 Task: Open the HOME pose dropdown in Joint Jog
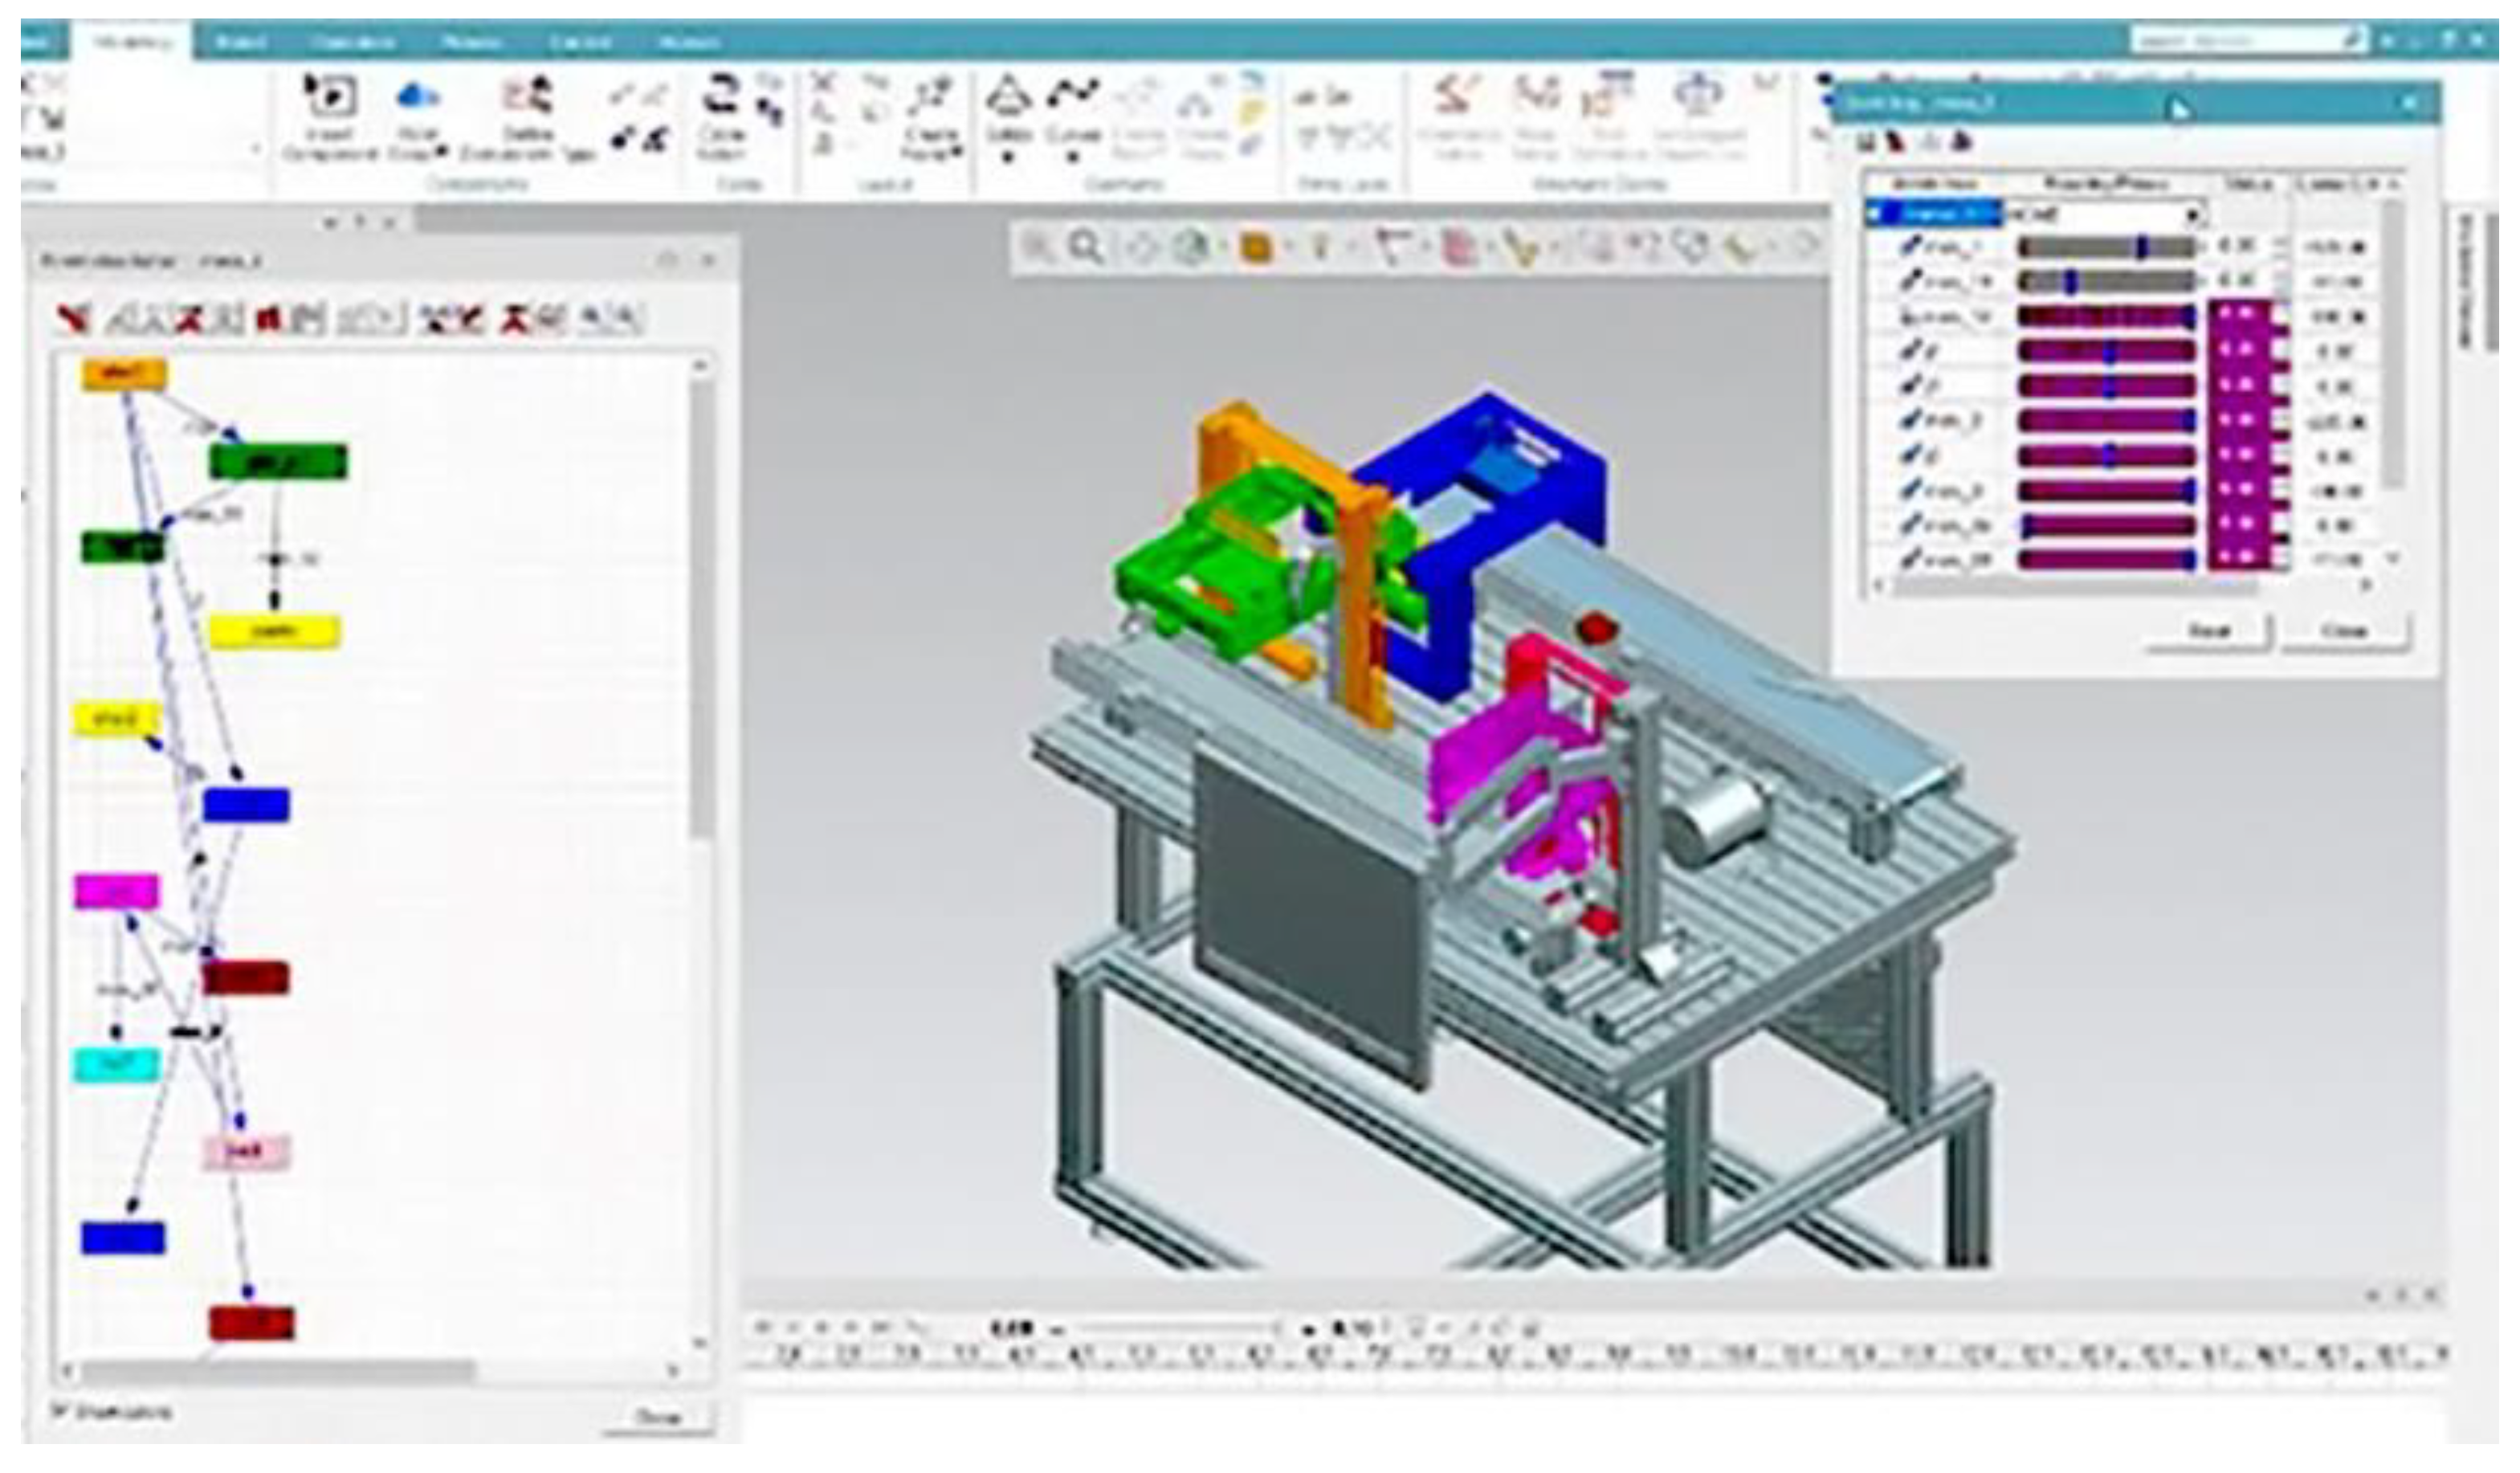point(2192,214)
